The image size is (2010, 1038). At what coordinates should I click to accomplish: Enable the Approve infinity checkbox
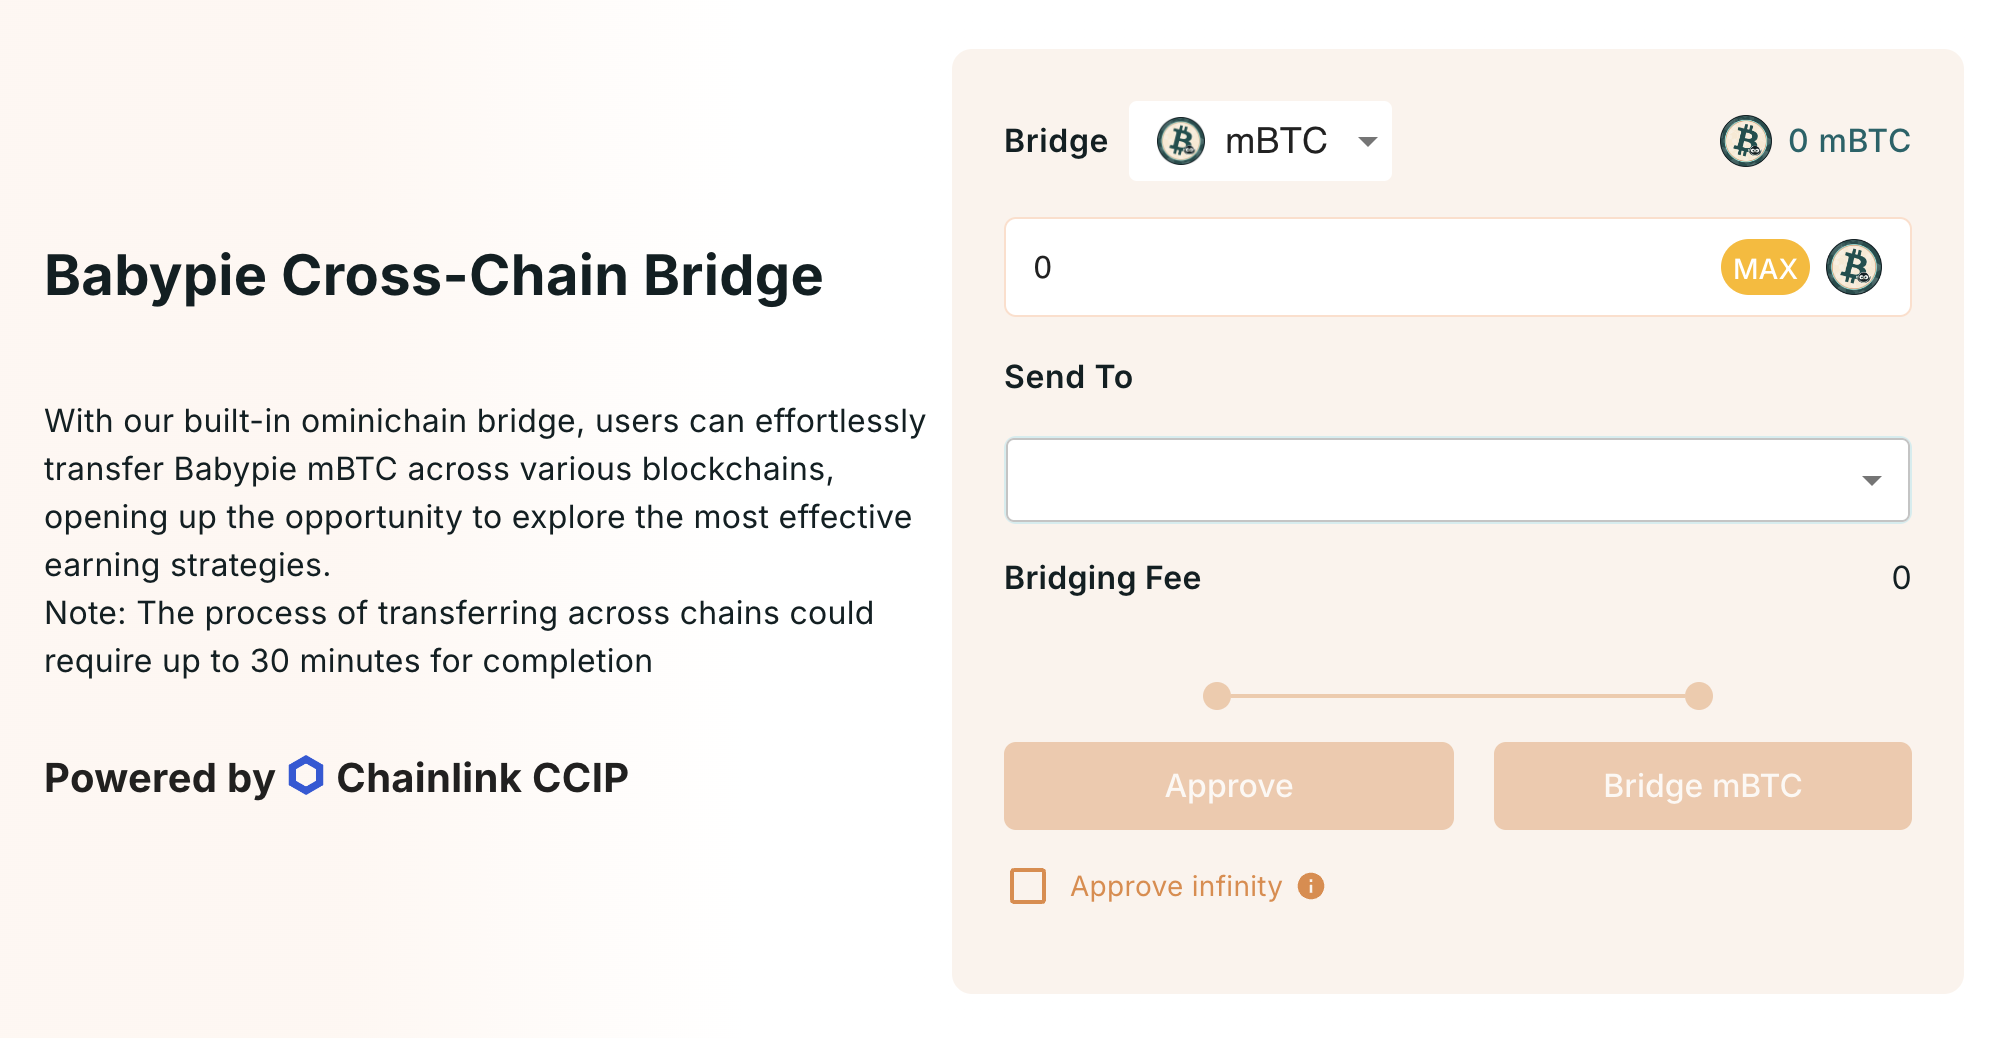[1028, 886]
